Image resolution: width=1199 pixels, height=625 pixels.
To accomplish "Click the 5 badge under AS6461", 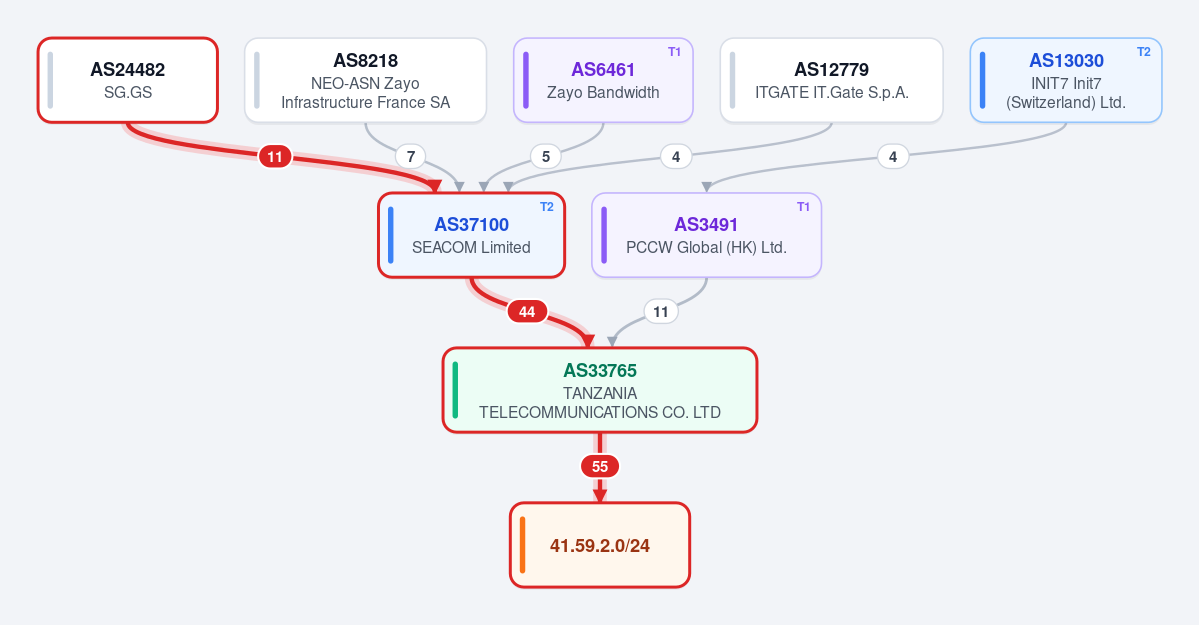I will (546, 157).
